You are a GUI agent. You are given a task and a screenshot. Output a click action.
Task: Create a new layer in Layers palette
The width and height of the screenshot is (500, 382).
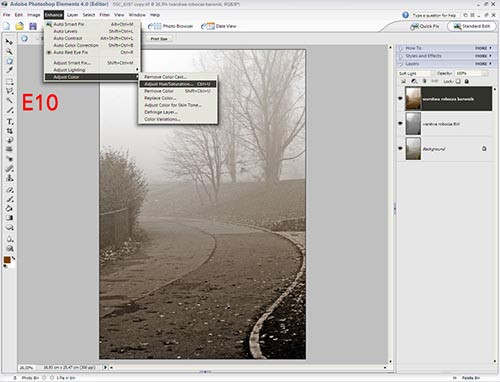(x=403, y=81)
